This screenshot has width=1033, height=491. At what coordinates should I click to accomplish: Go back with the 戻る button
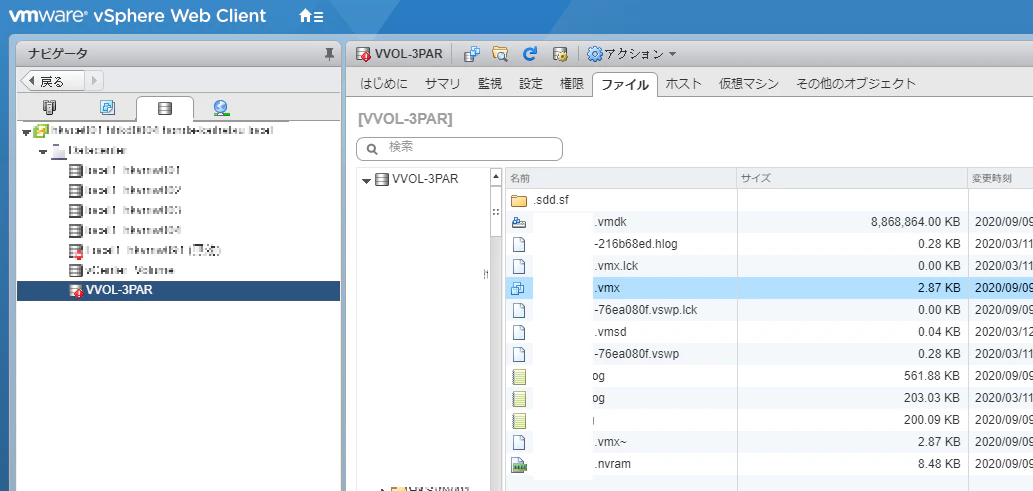[53, 81]
